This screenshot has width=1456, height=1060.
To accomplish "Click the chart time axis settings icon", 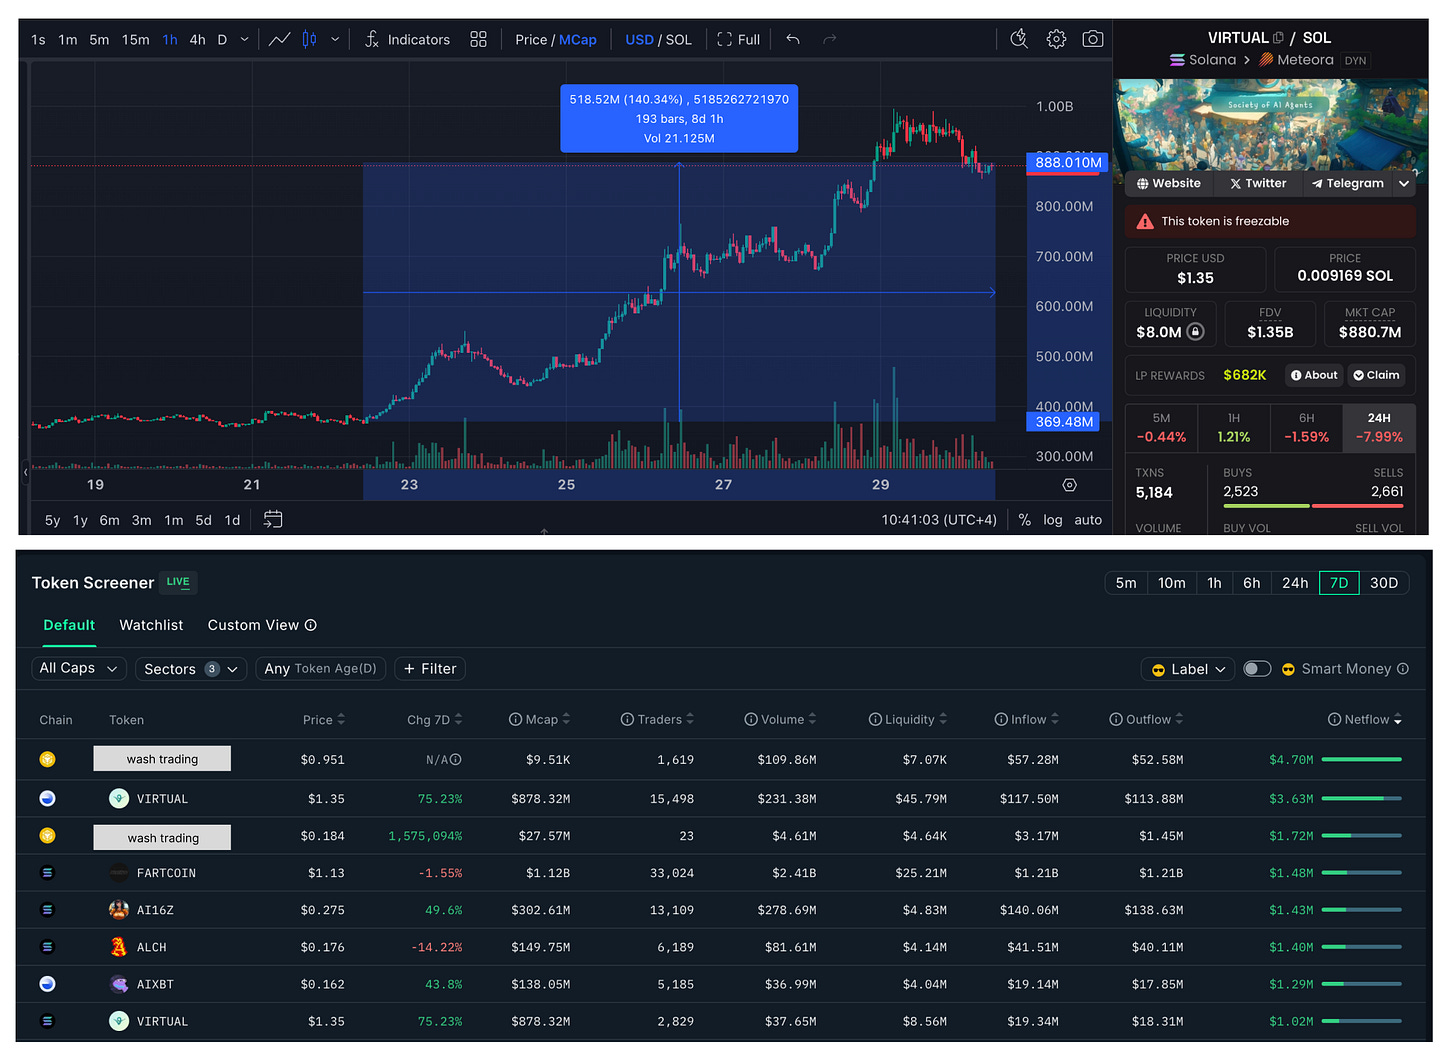I will point(1069,485).
